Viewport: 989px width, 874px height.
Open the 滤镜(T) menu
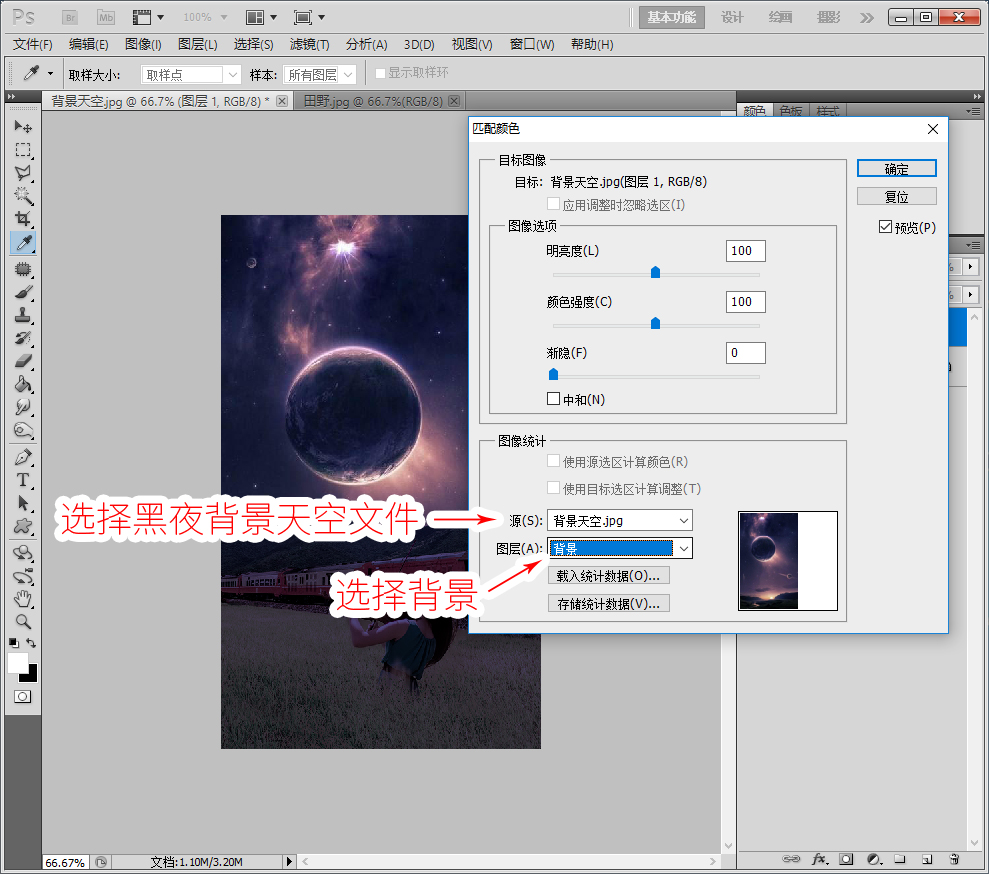click(309, 44)
